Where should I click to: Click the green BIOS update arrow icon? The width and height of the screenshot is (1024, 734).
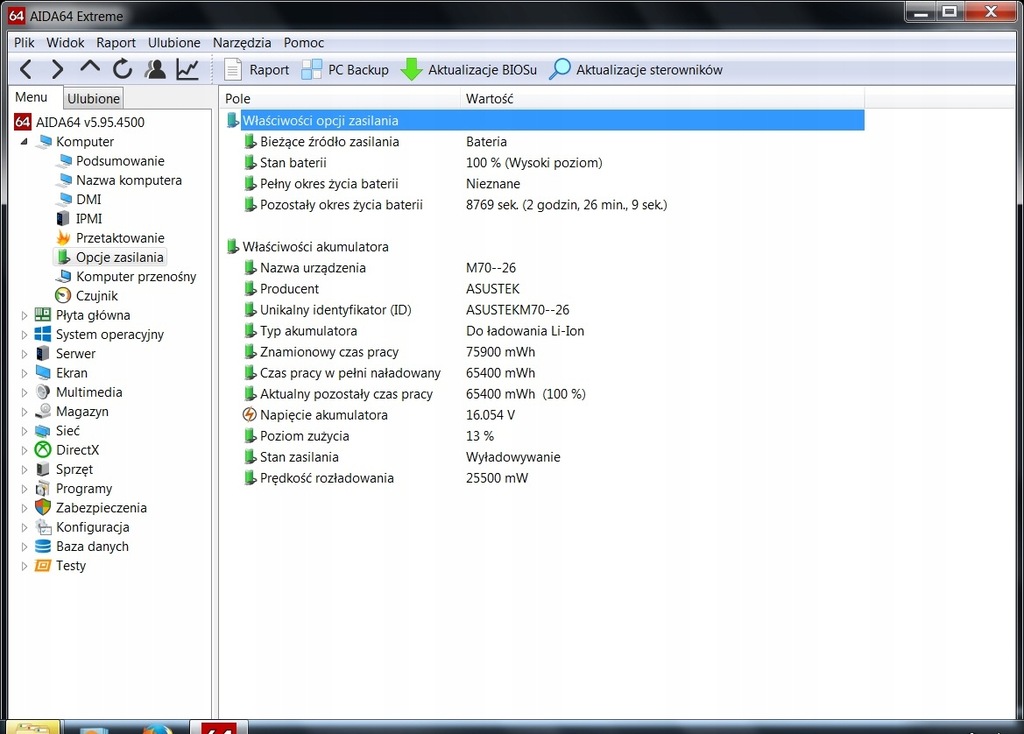[411, 70]
